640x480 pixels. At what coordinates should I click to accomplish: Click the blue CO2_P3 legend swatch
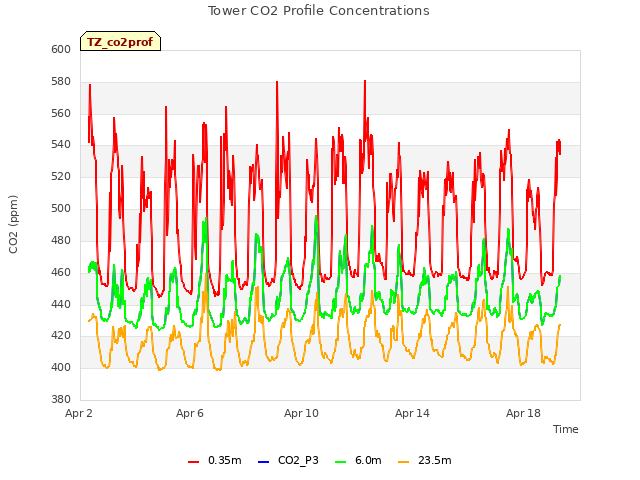[264, 462]
